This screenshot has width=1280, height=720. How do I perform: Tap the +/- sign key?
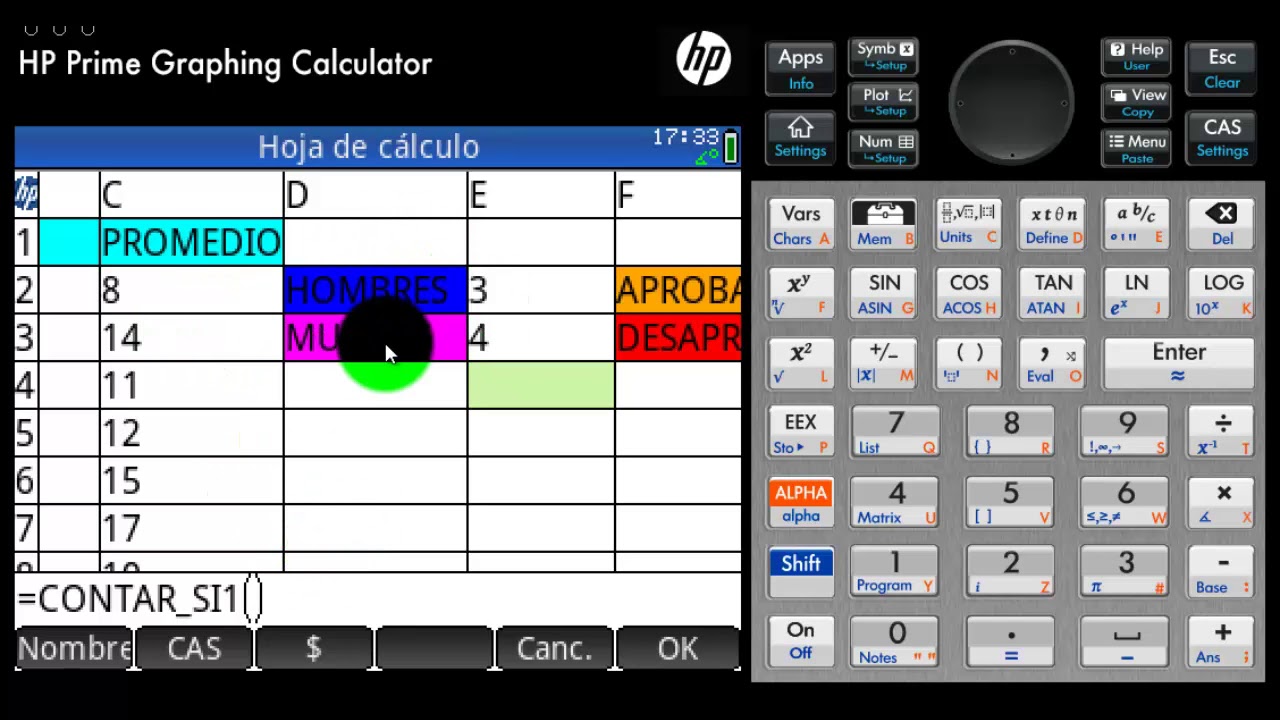[884, 363]
